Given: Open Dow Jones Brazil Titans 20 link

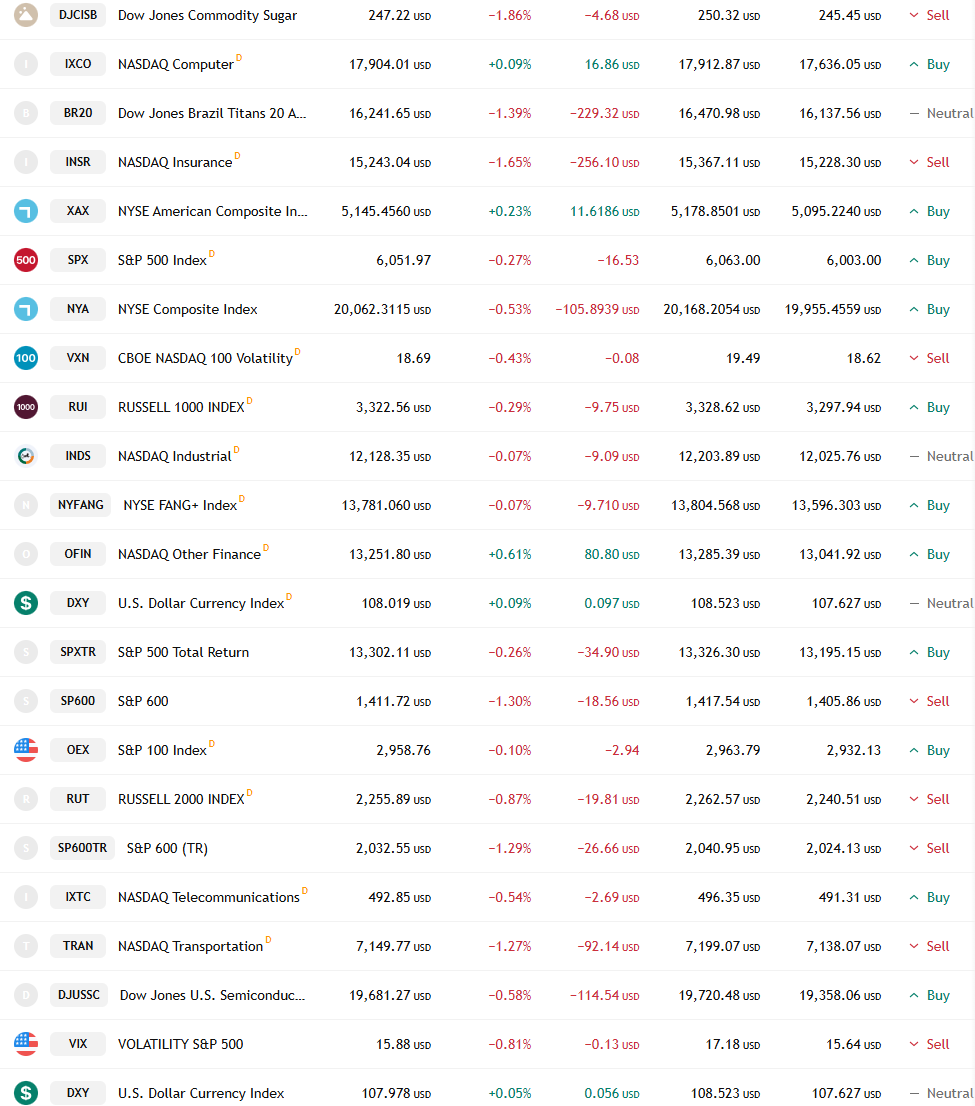Looking at the screenshot, I should 212,113.
